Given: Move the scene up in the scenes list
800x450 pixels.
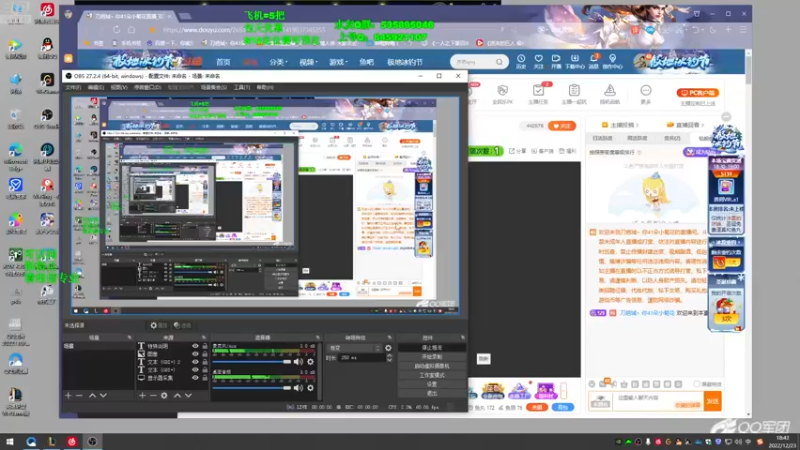Looking at the screenshot, I should click(92, 395).
